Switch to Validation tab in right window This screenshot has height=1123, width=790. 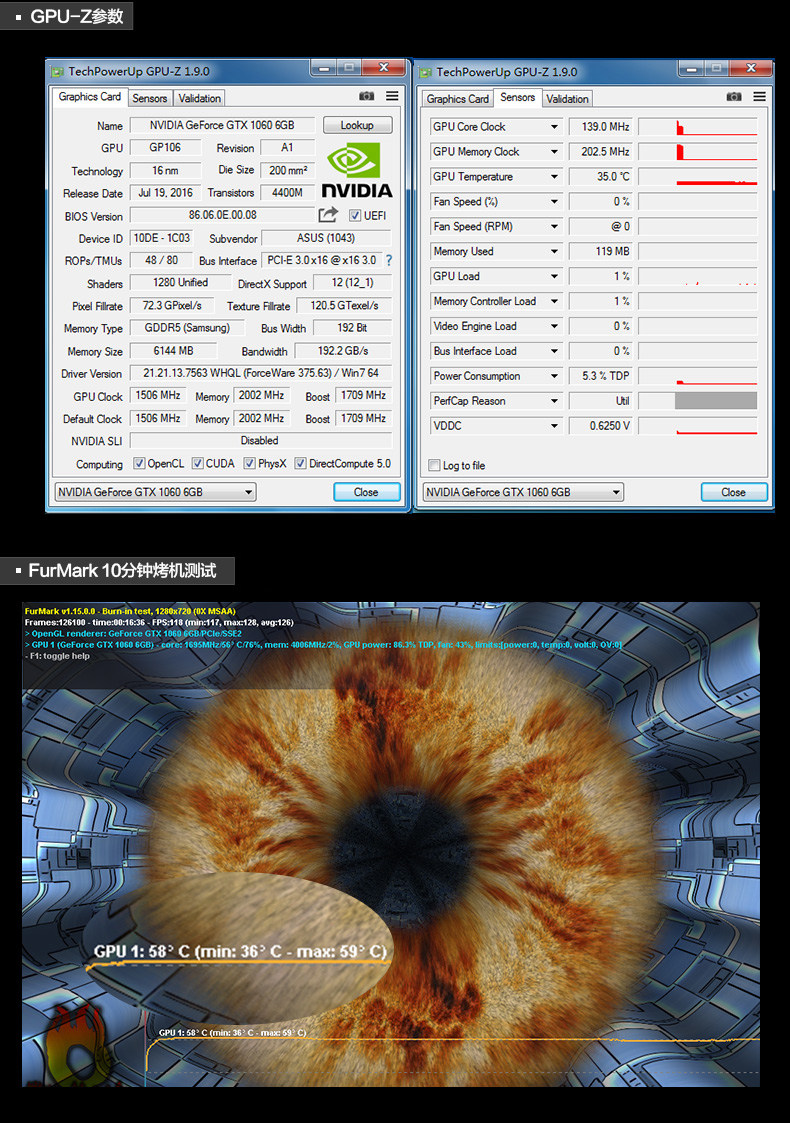(567, 99)
